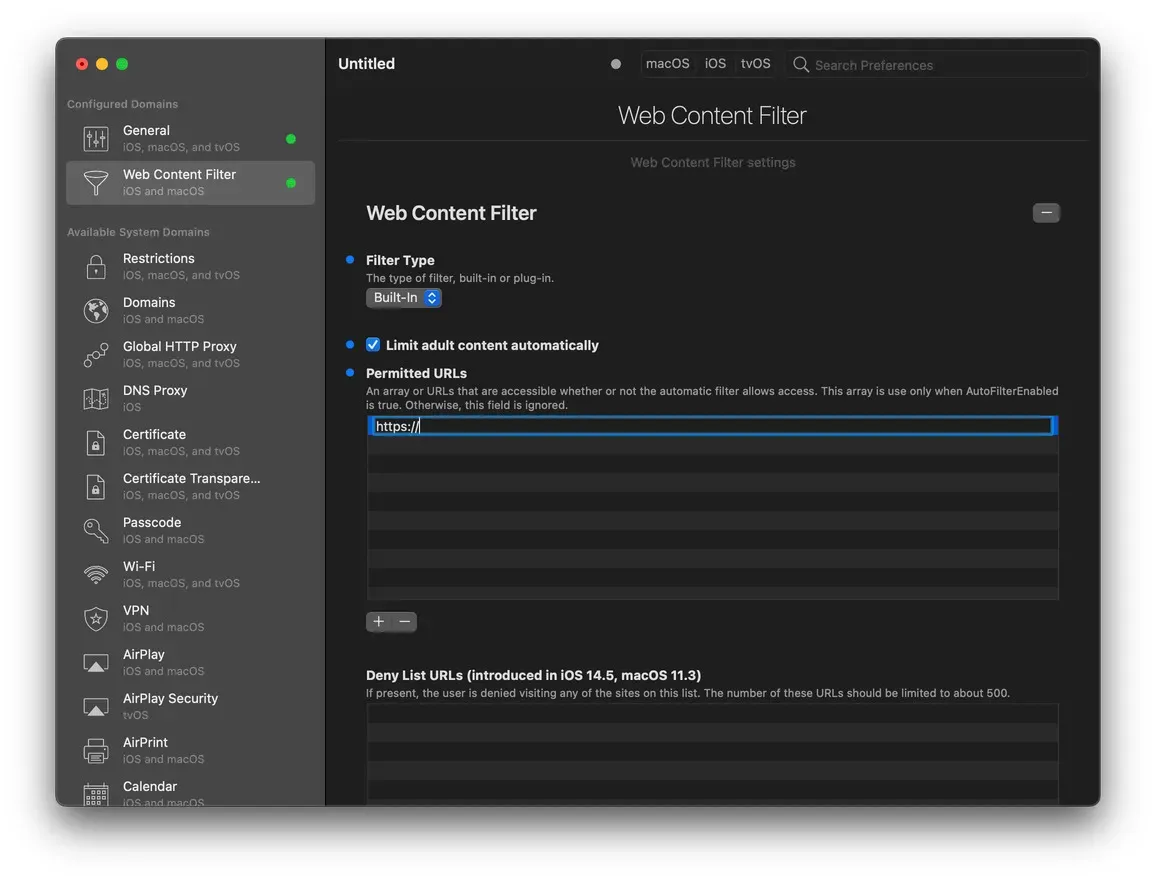Add a new Permitted URL with plus button
1156x880 pixels.
coord(378,621)
